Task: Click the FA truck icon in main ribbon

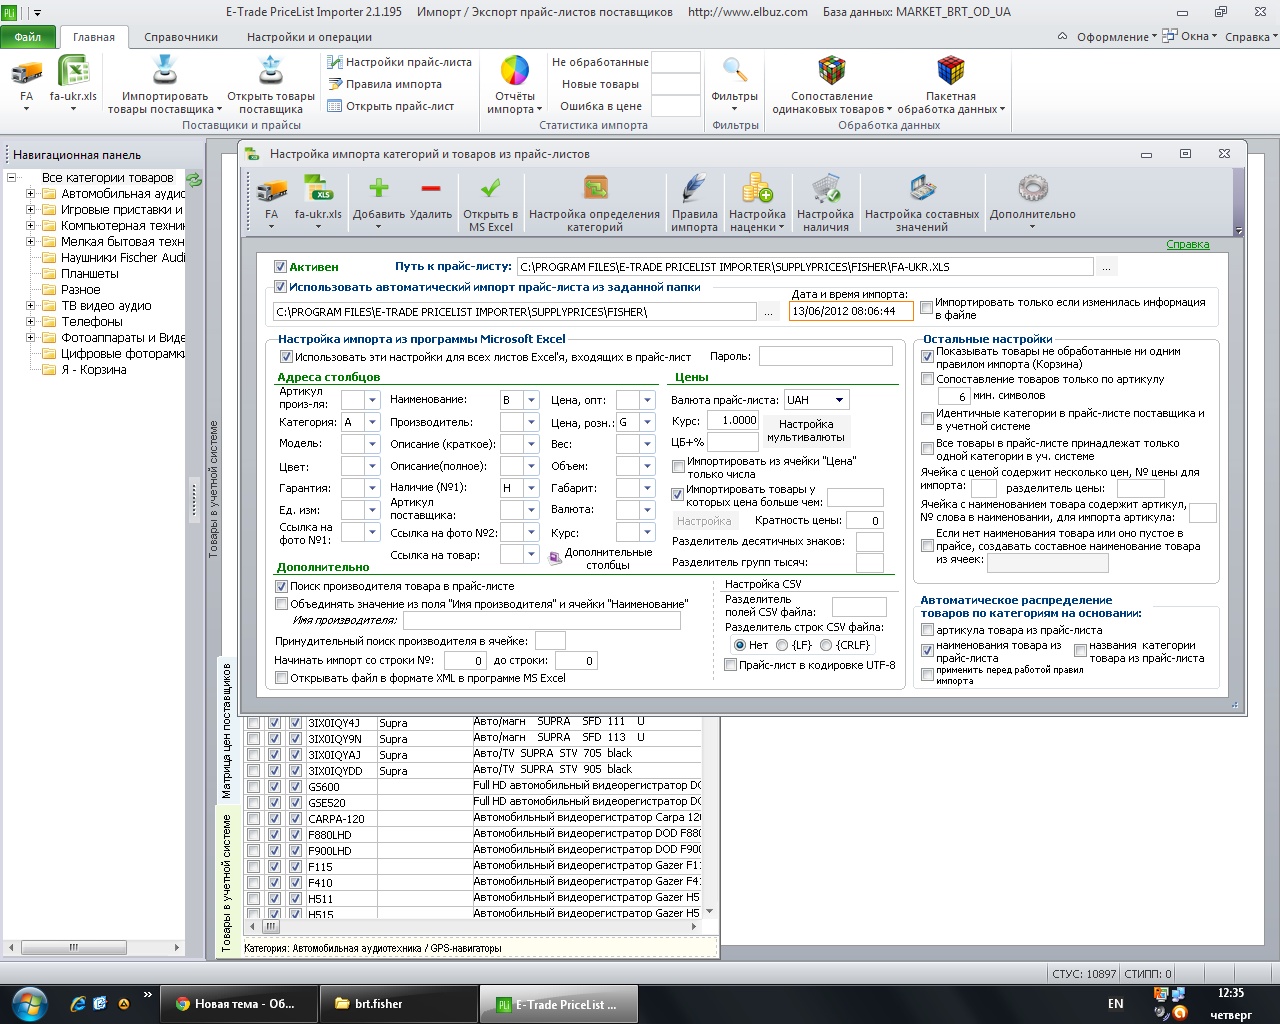Action: (x=27, y=72)
